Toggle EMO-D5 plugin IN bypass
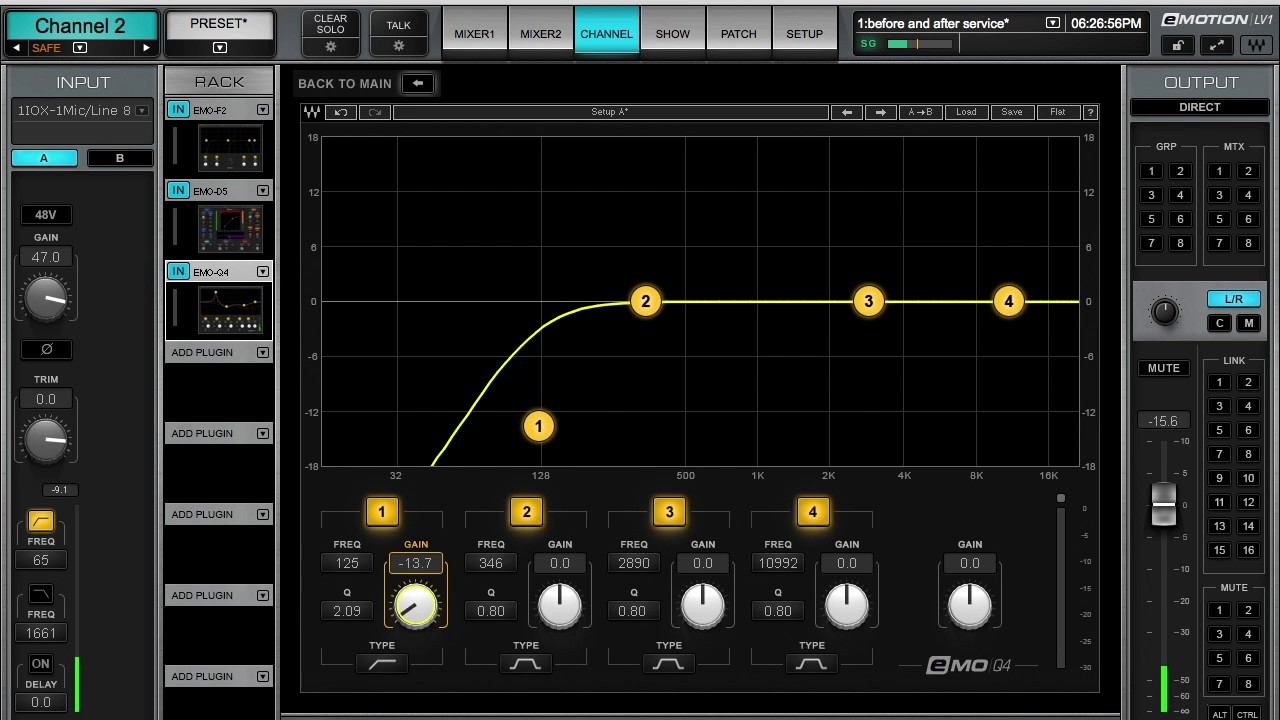Viewport: 1280px width, 720px height. point(178,190)
